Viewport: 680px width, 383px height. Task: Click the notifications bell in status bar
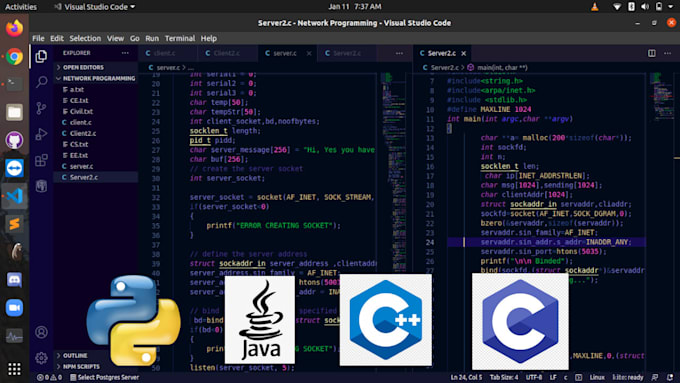click(670, 377)
